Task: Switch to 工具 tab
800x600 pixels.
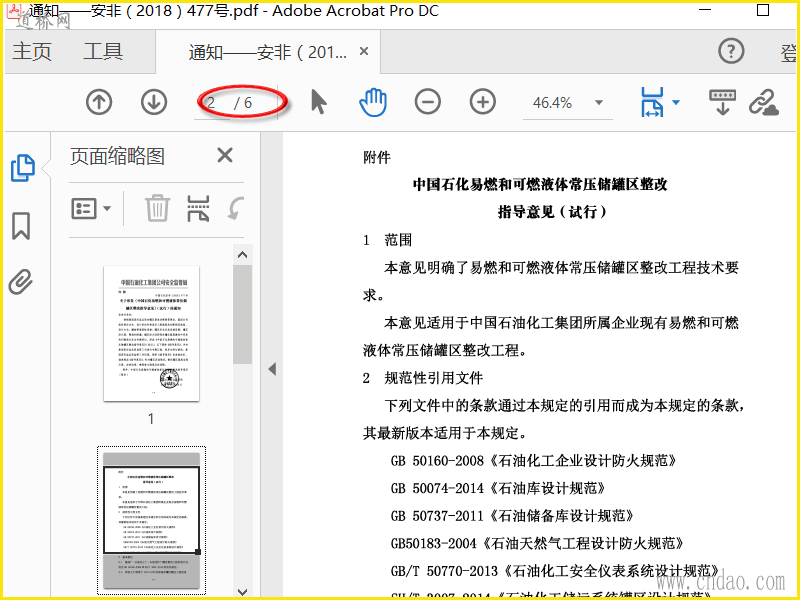Action: 103,51
